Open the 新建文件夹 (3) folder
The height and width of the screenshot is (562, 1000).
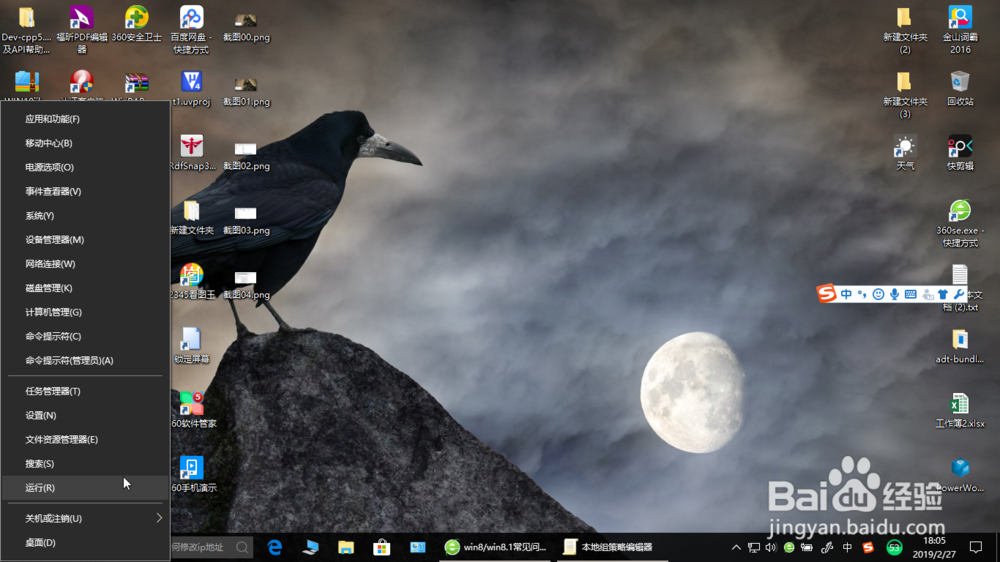(905, 94)
